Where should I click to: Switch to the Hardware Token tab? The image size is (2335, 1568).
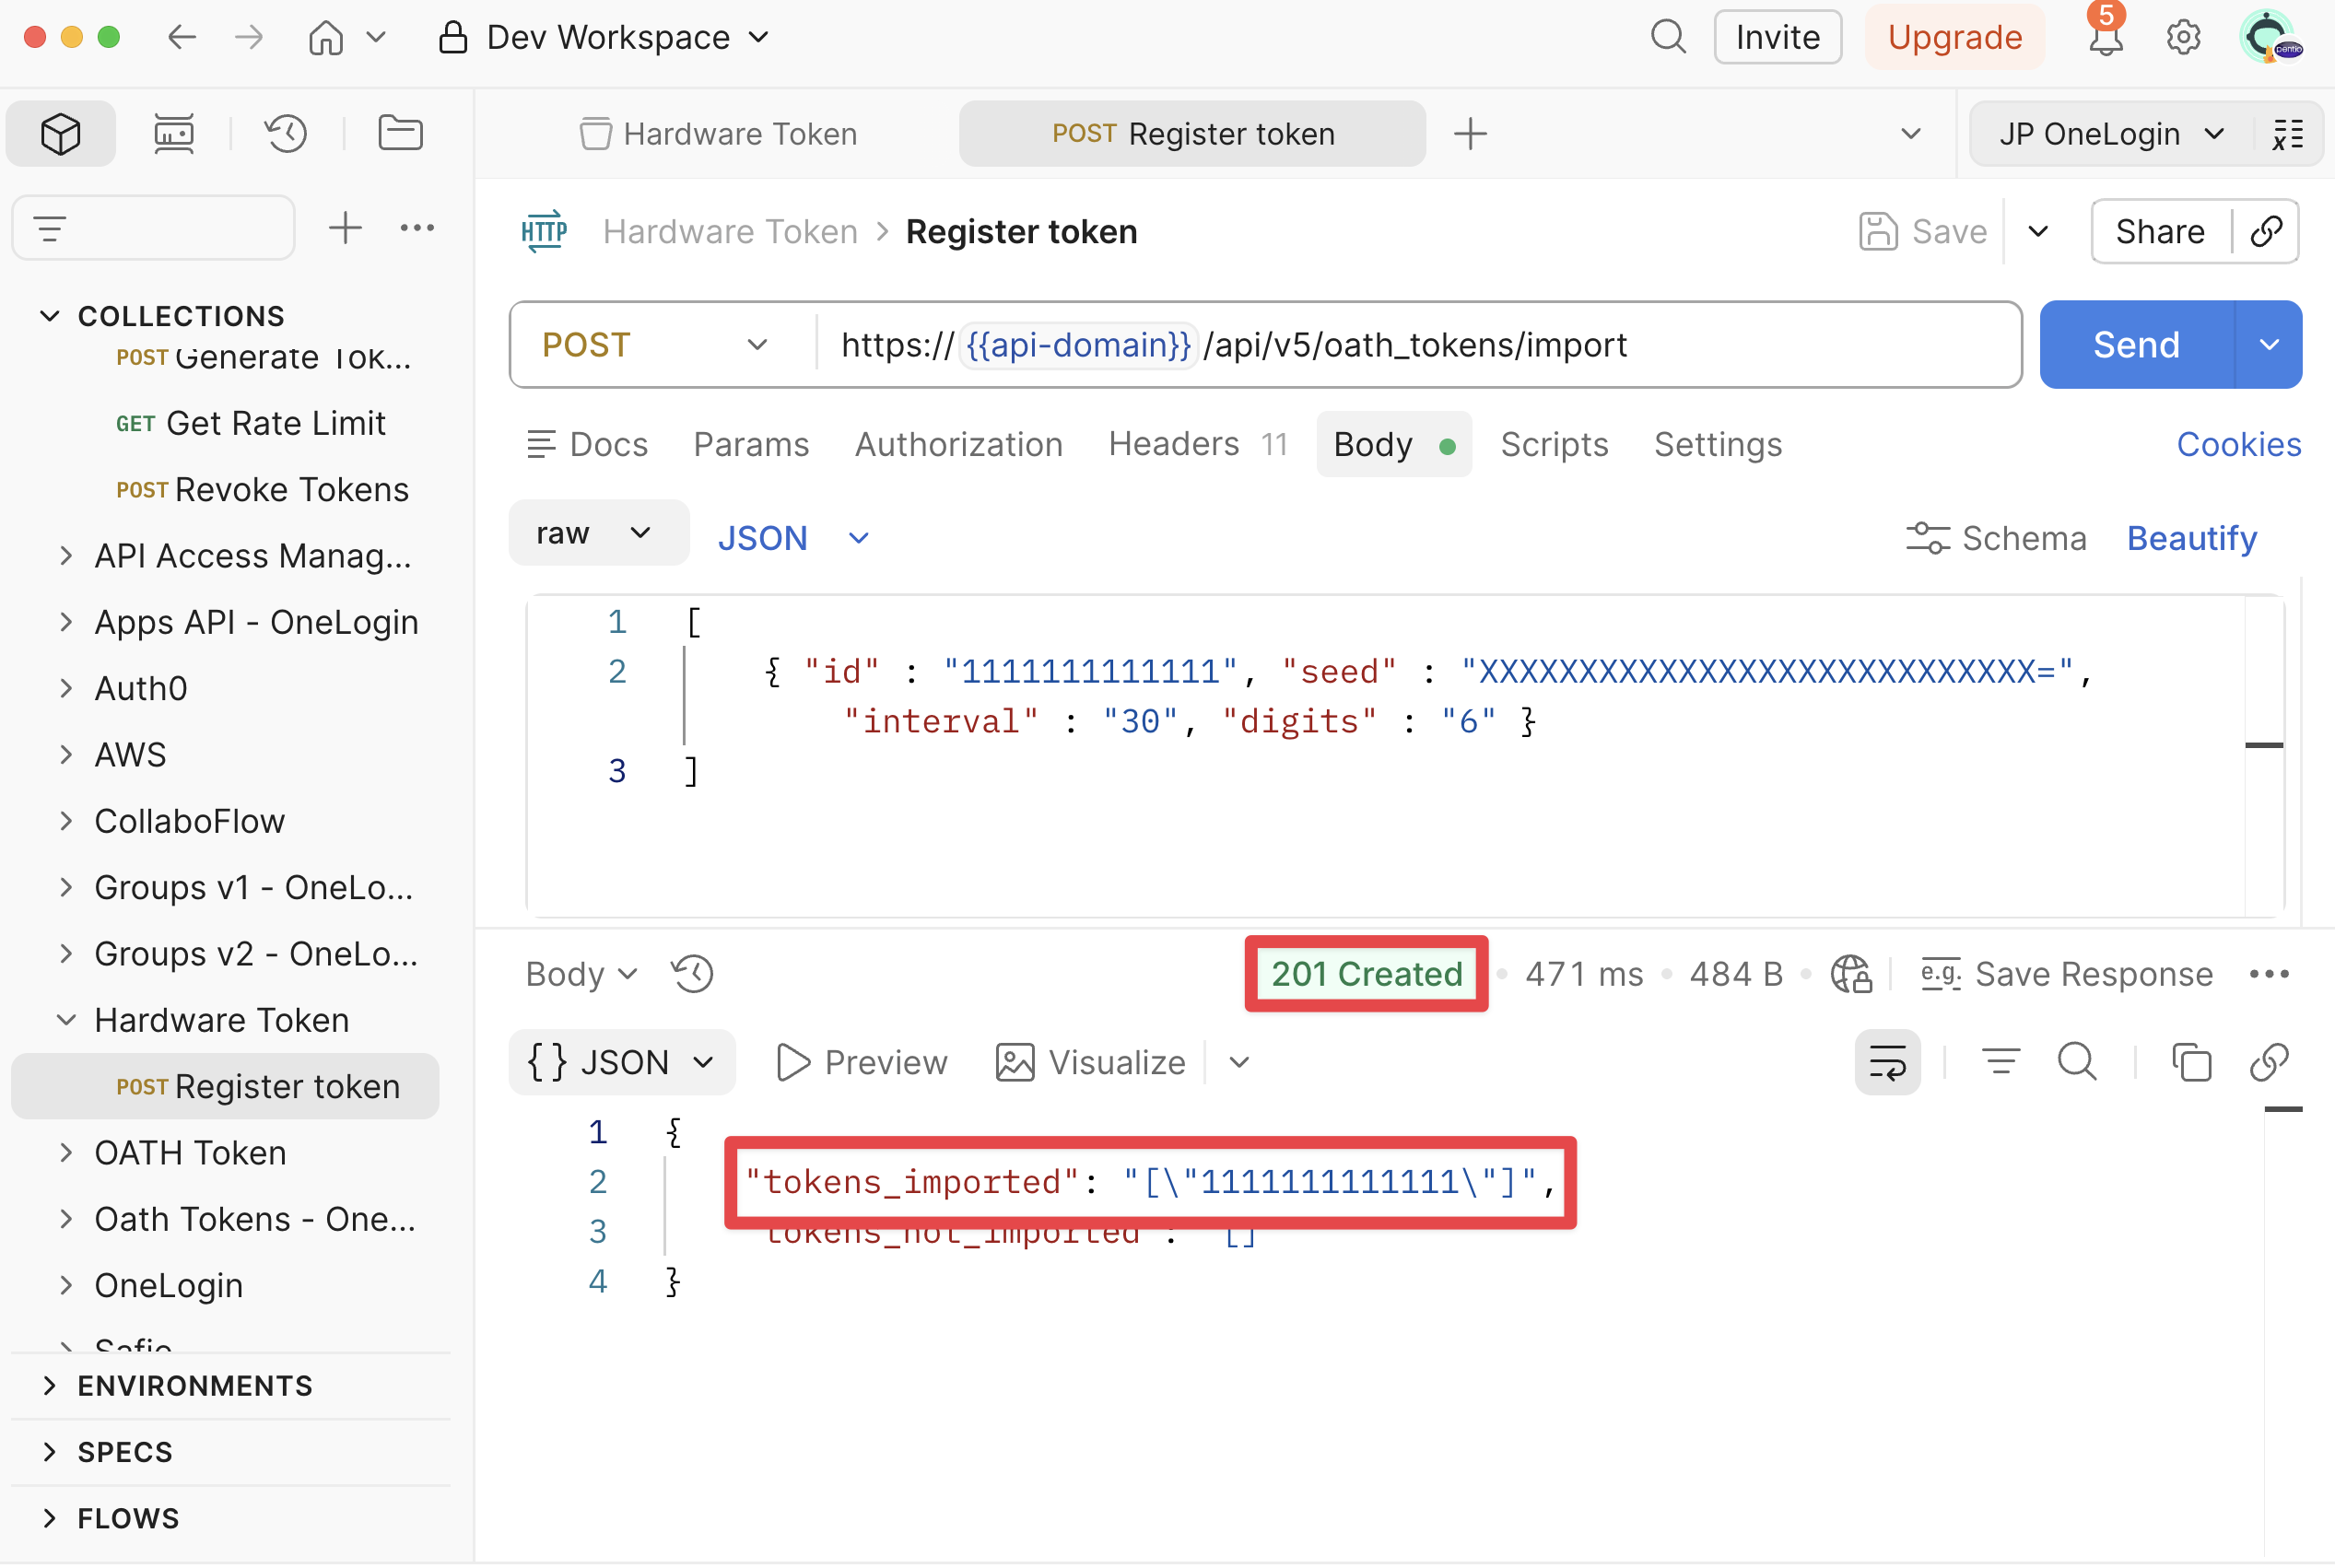(x=719, y=133)
